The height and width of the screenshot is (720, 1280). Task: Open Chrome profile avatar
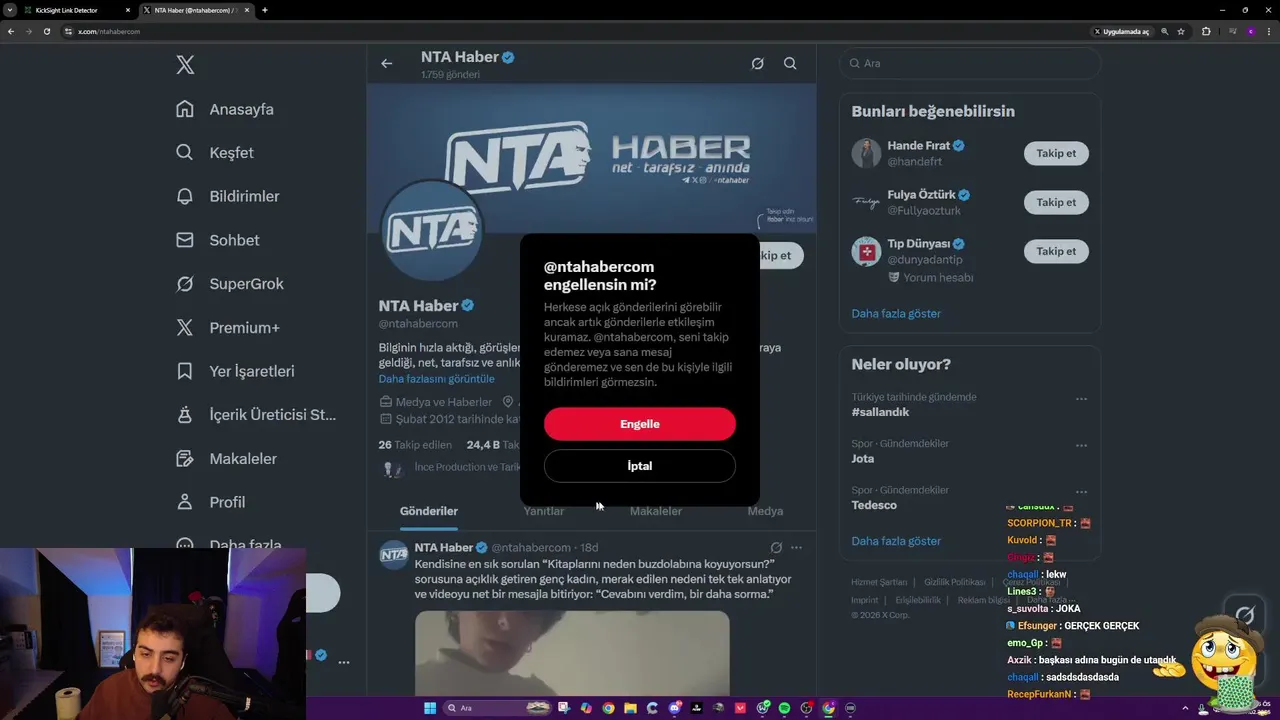point(1251,31)
